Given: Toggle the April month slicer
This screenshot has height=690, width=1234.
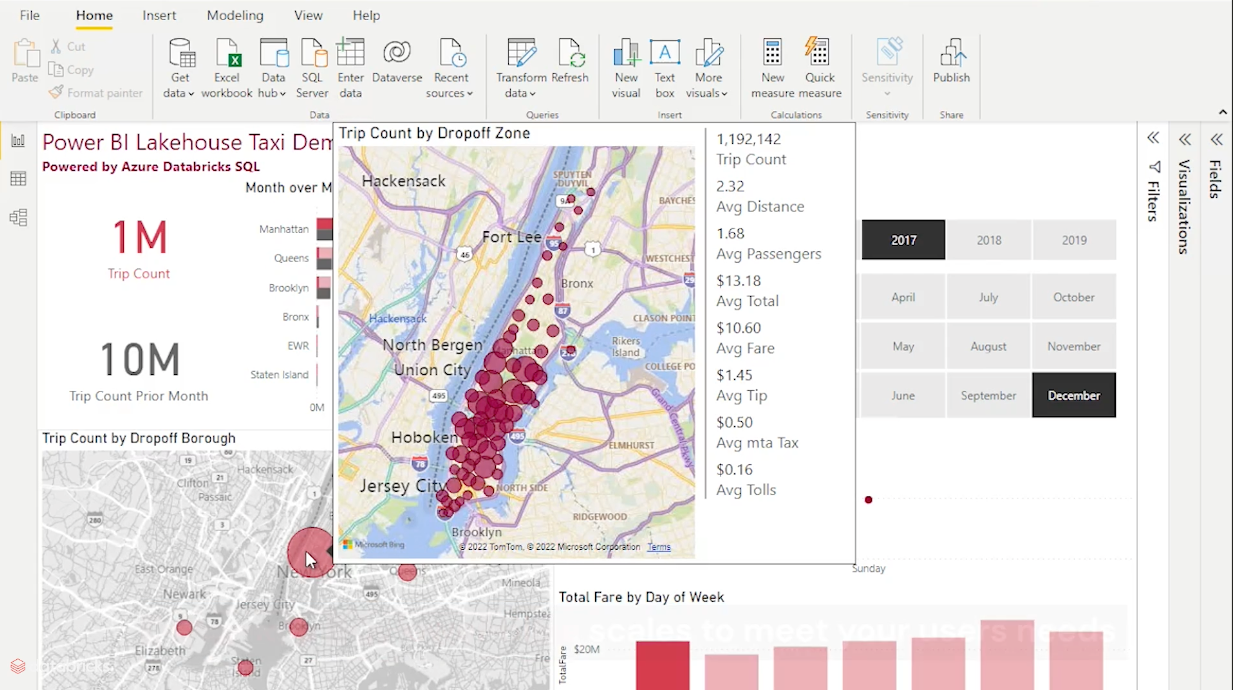Looking at the screenshot, I should (903, 297).
